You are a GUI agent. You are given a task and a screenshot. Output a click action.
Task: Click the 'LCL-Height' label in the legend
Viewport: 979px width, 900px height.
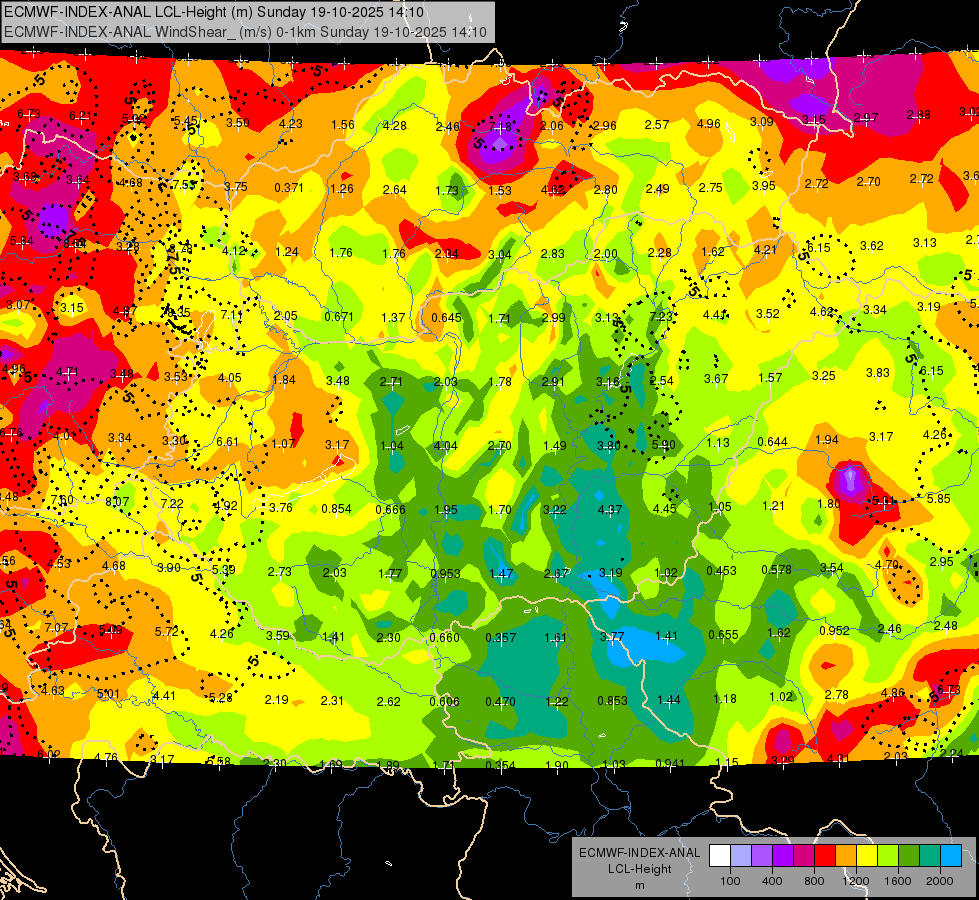pos(640,869)
